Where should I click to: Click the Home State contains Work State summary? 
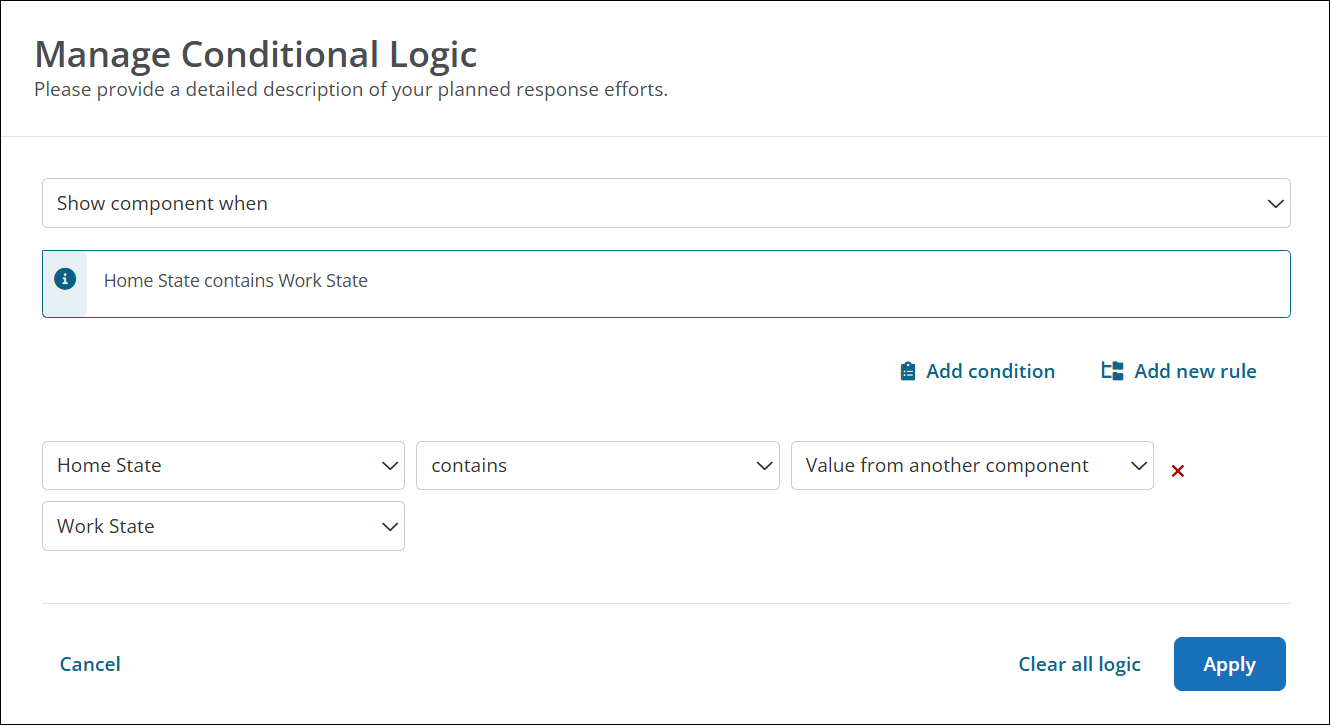236,281
